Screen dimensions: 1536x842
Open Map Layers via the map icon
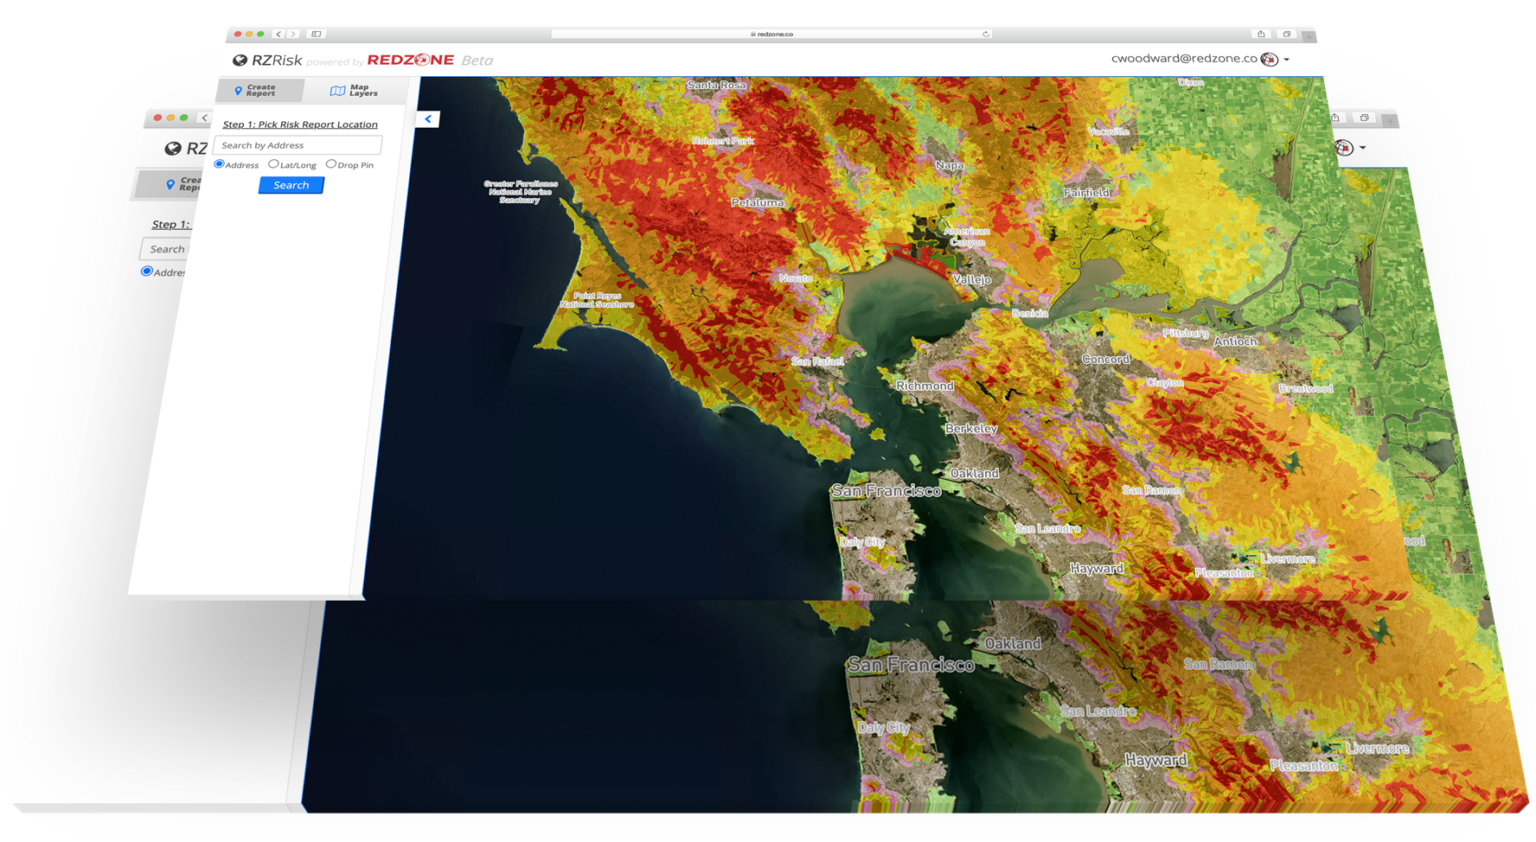coord(337,90)
